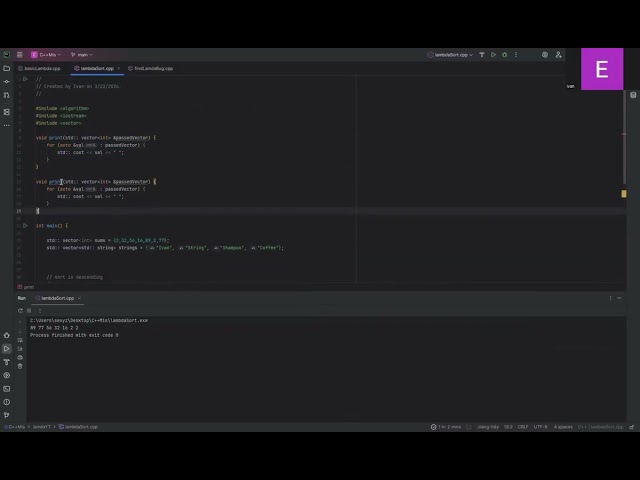640x480 pixels.
Task: Clear all Run console output with trash icon
Action: point(20,366)
